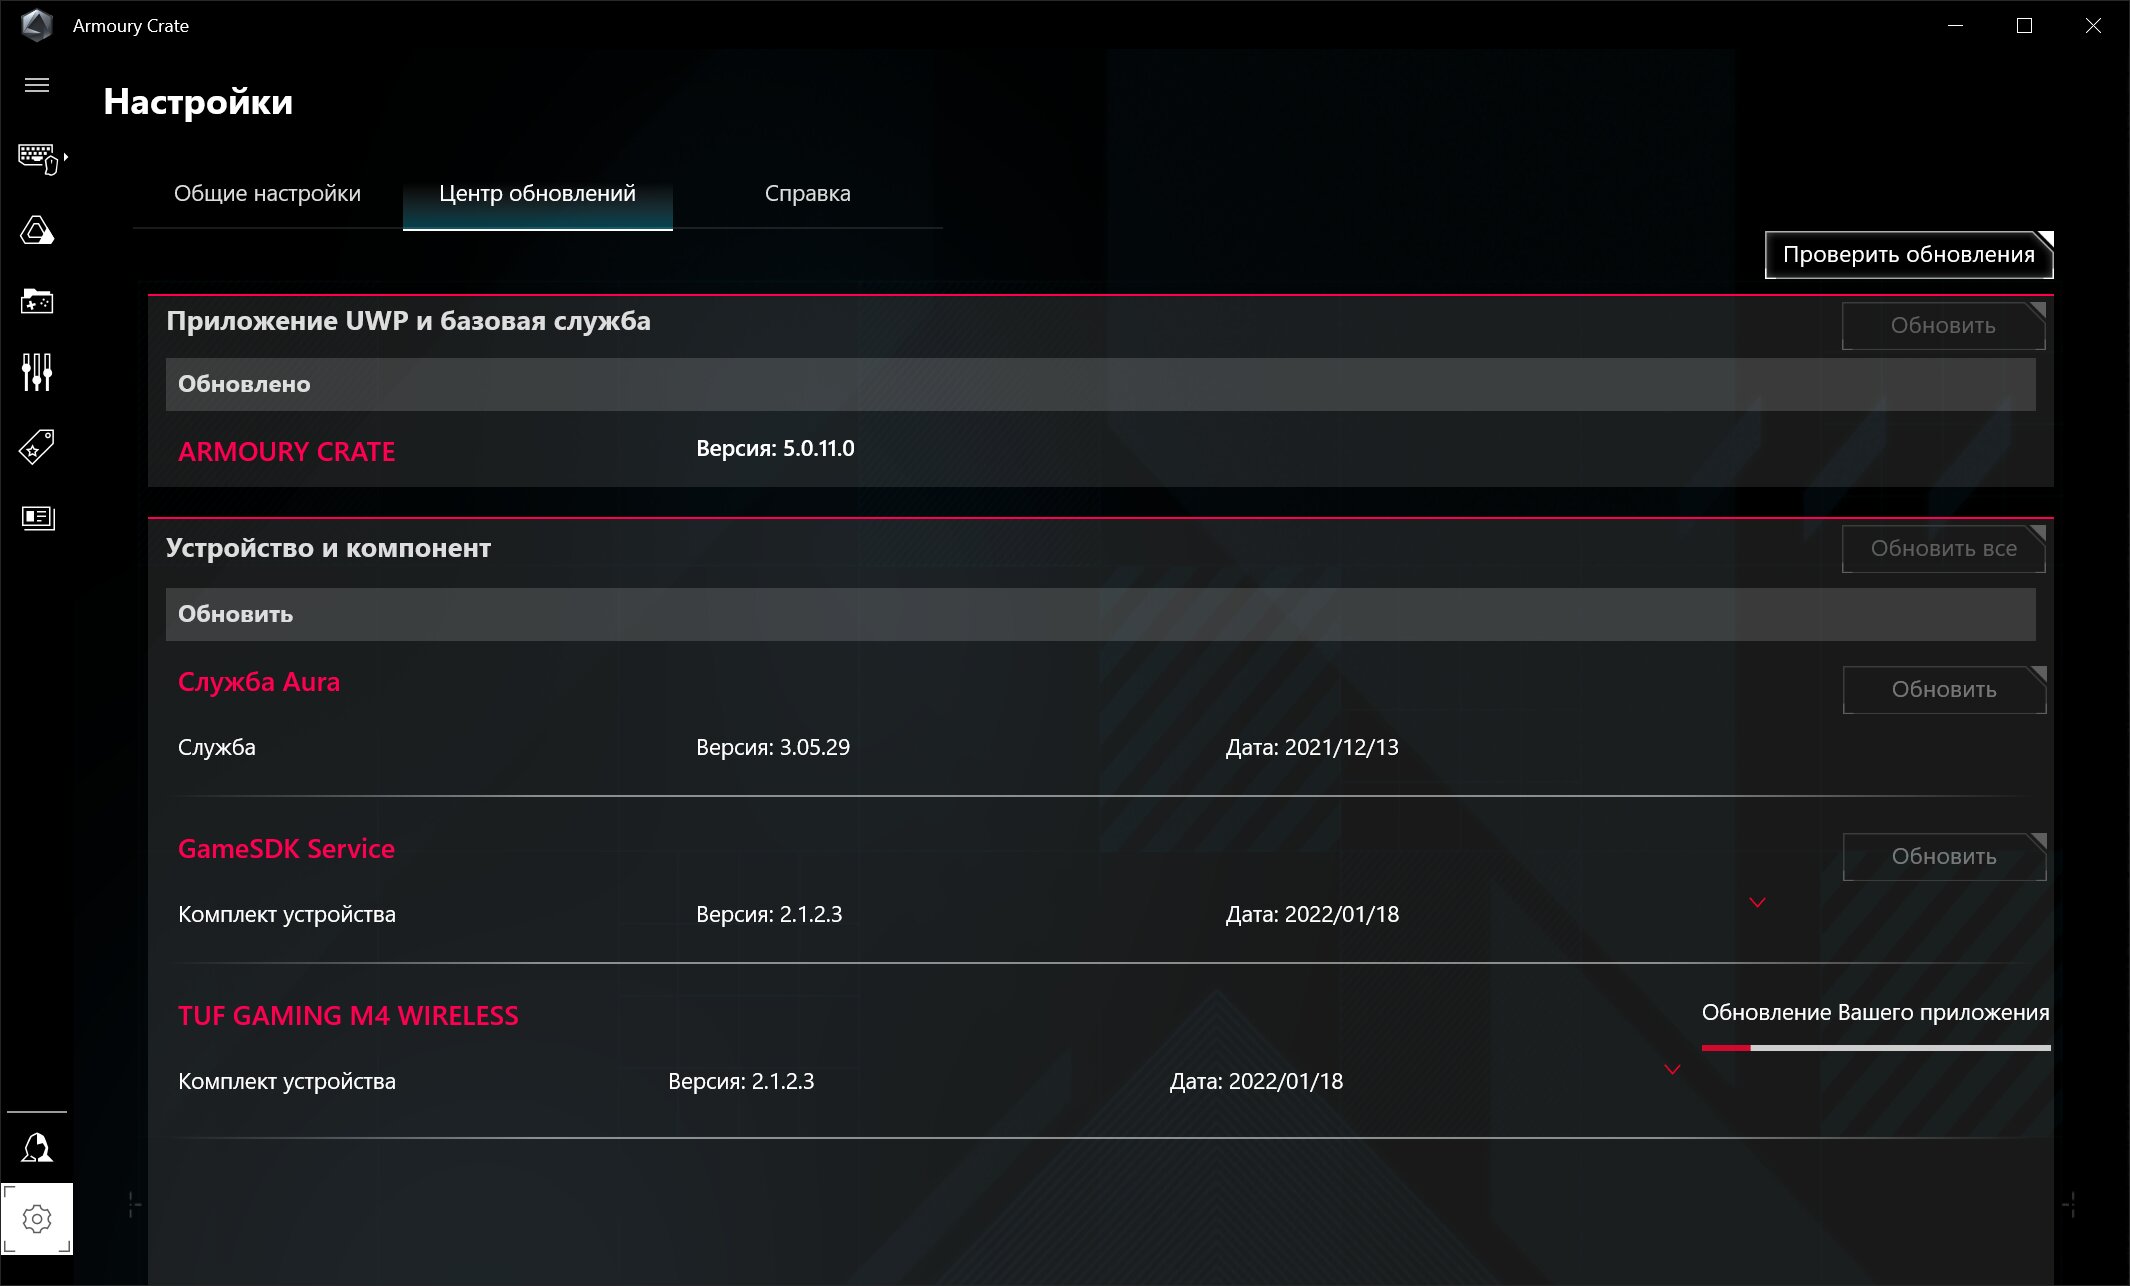Open the Device keyboard icon in sidebar
2130x1286 pixels.
(x=38, y=159)
